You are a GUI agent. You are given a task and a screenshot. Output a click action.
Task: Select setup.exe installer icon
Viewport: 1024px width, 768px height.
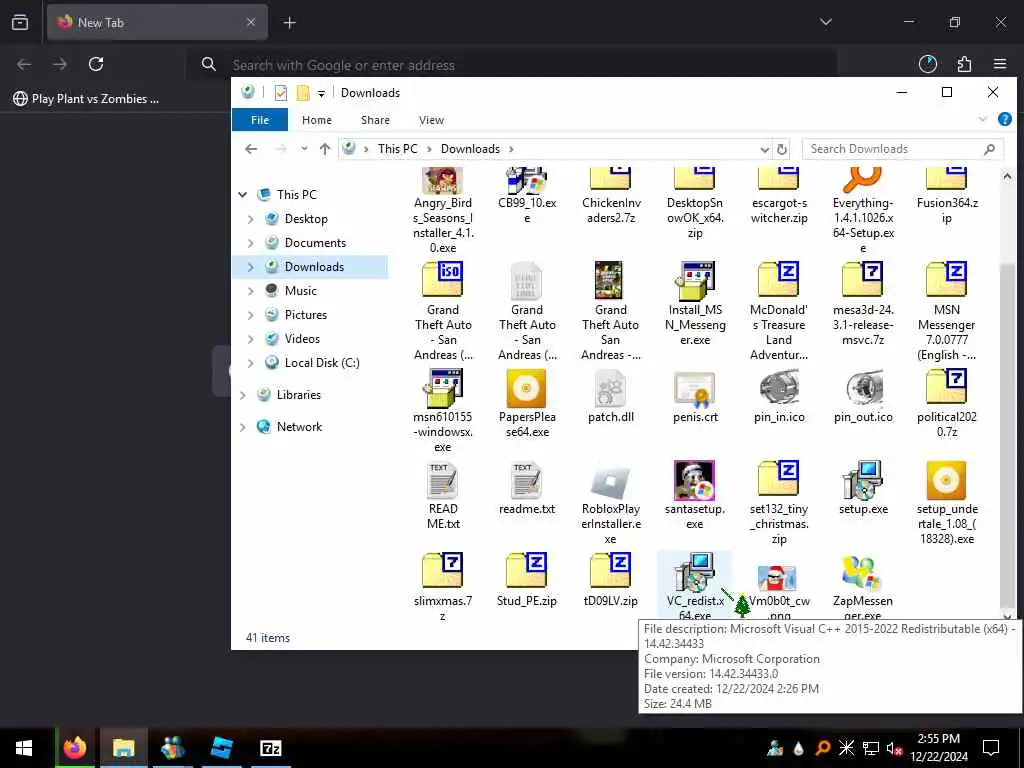(x=863, y=480)
